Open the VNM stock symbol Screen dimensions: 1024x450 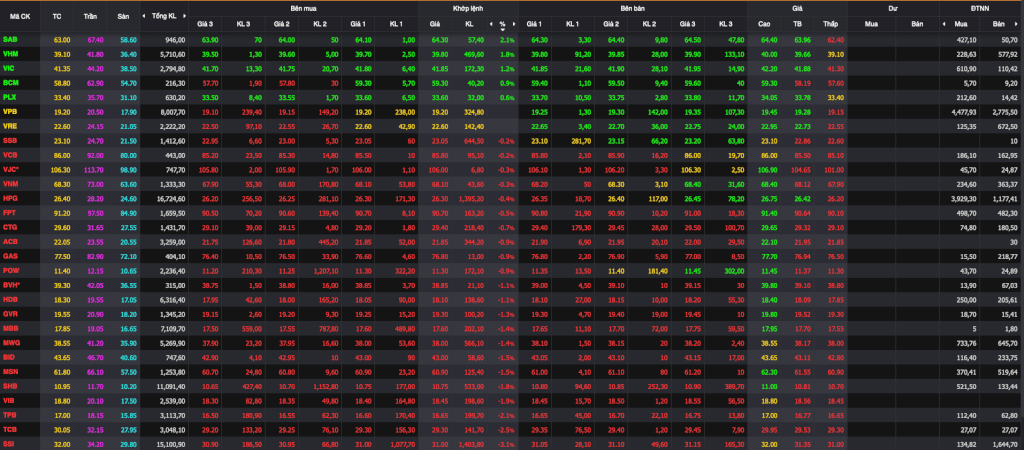pyautogui.click(x=10, y=183)
